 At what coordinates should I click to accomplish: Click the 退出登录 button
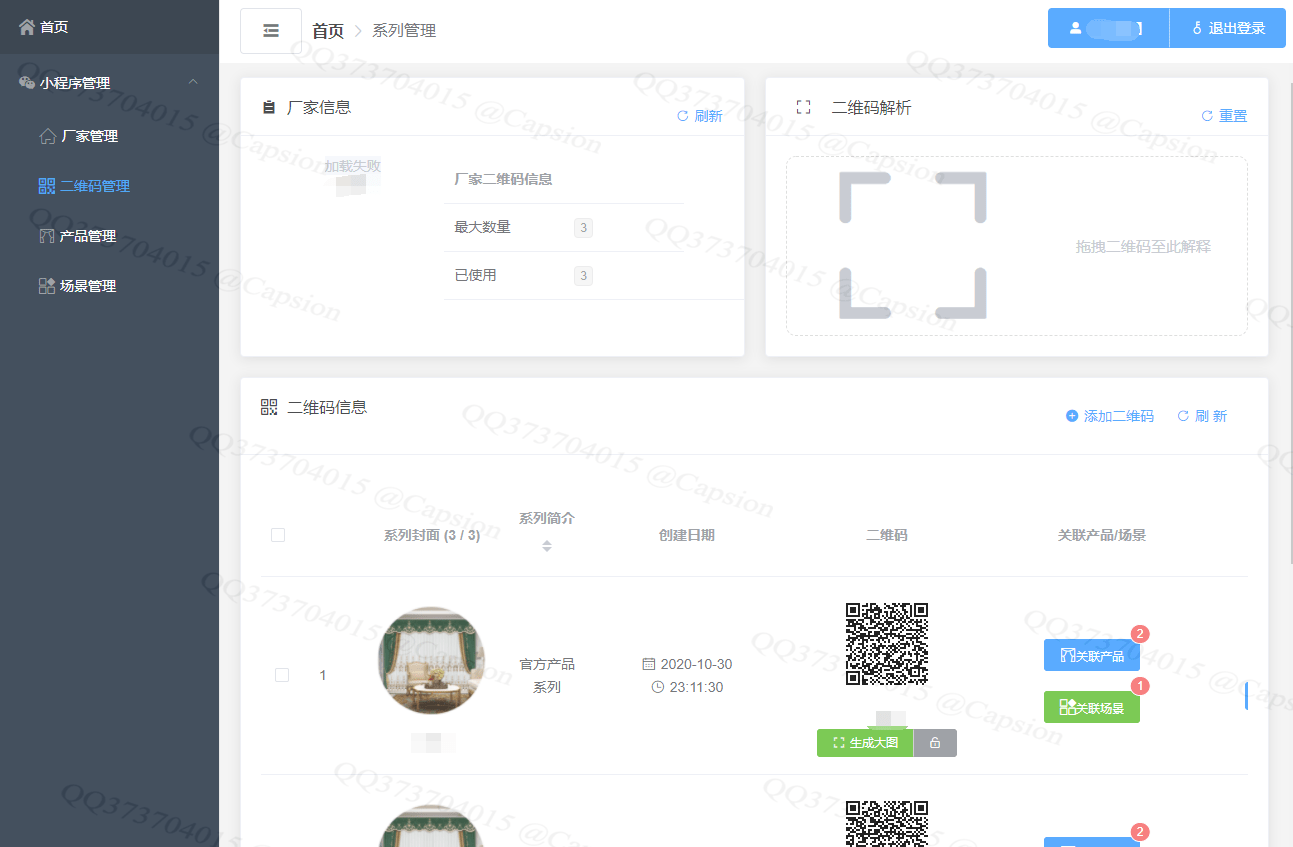pos(1228,28)
